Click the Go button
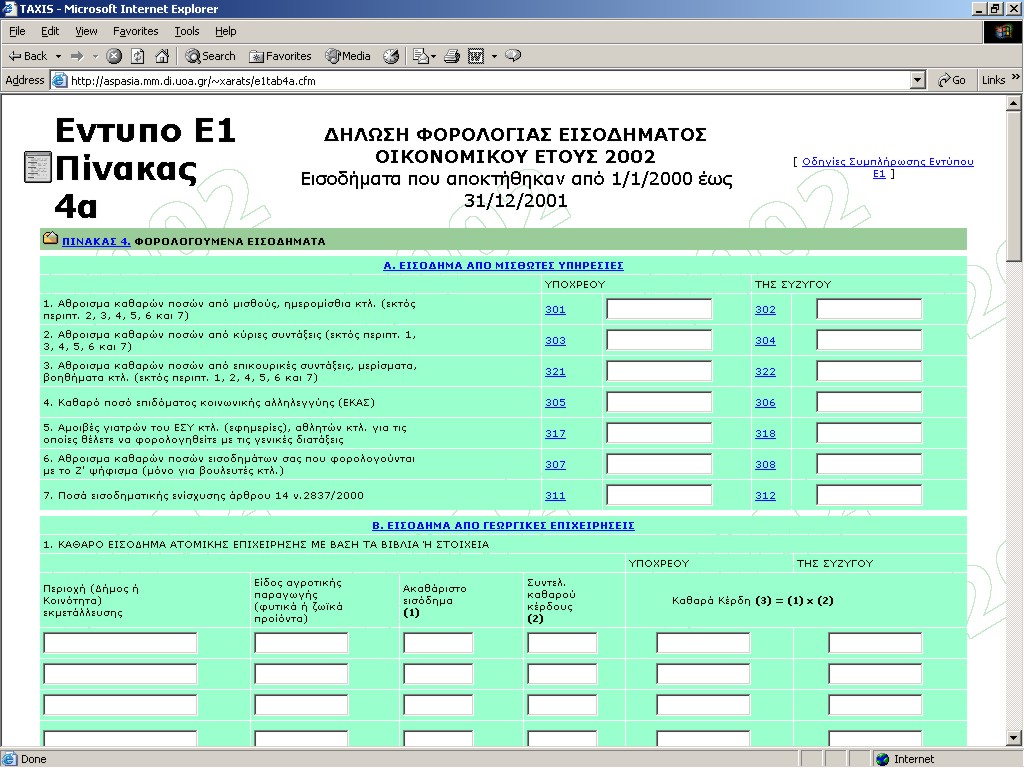1024x768 pixels. tap(952, 80)
